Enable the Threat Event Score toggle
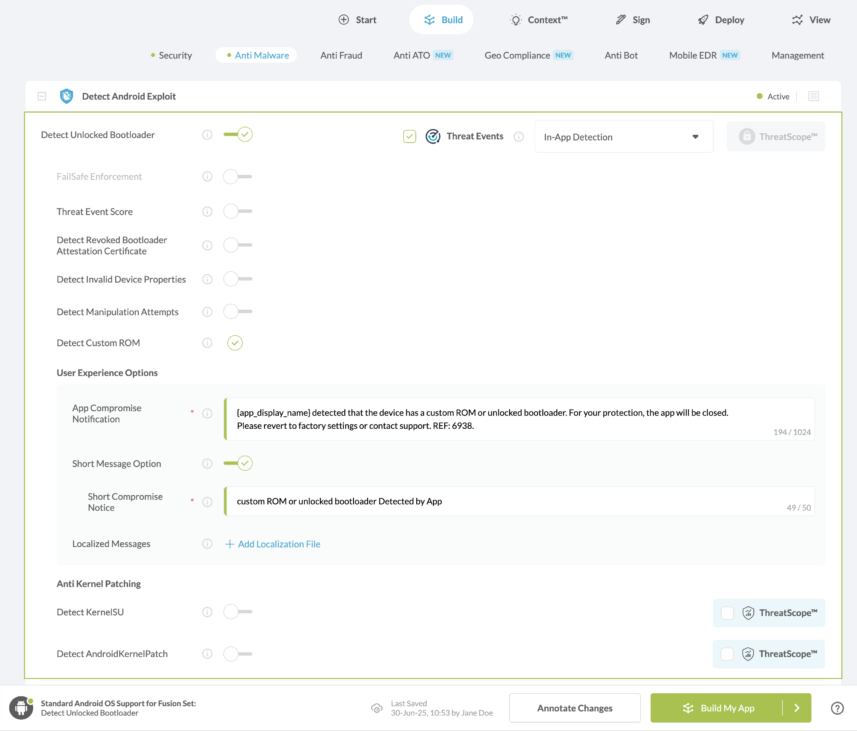Viewport: 857px width, 731px height. [238, 211]
